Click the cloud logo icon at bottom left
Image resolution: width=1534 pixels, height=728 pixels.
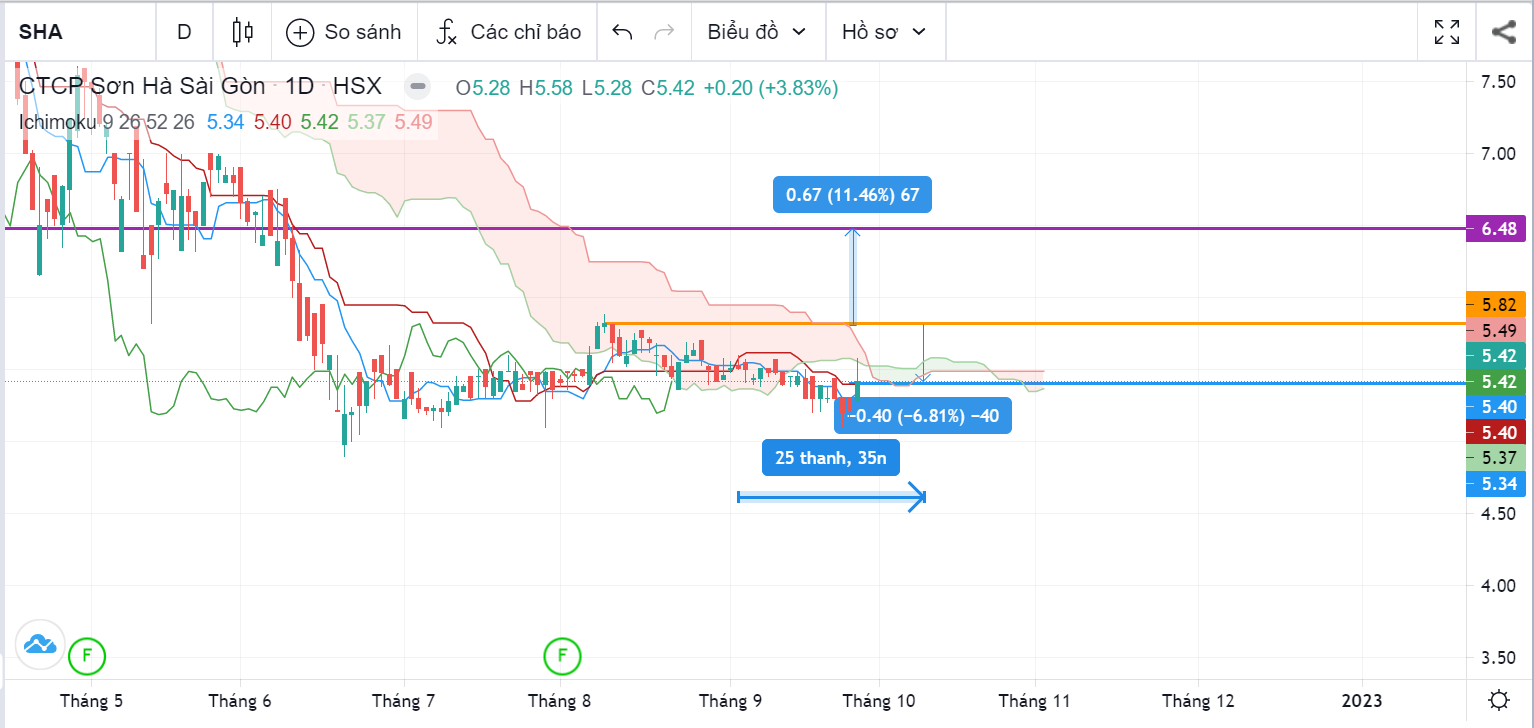(x=40, y=644)
